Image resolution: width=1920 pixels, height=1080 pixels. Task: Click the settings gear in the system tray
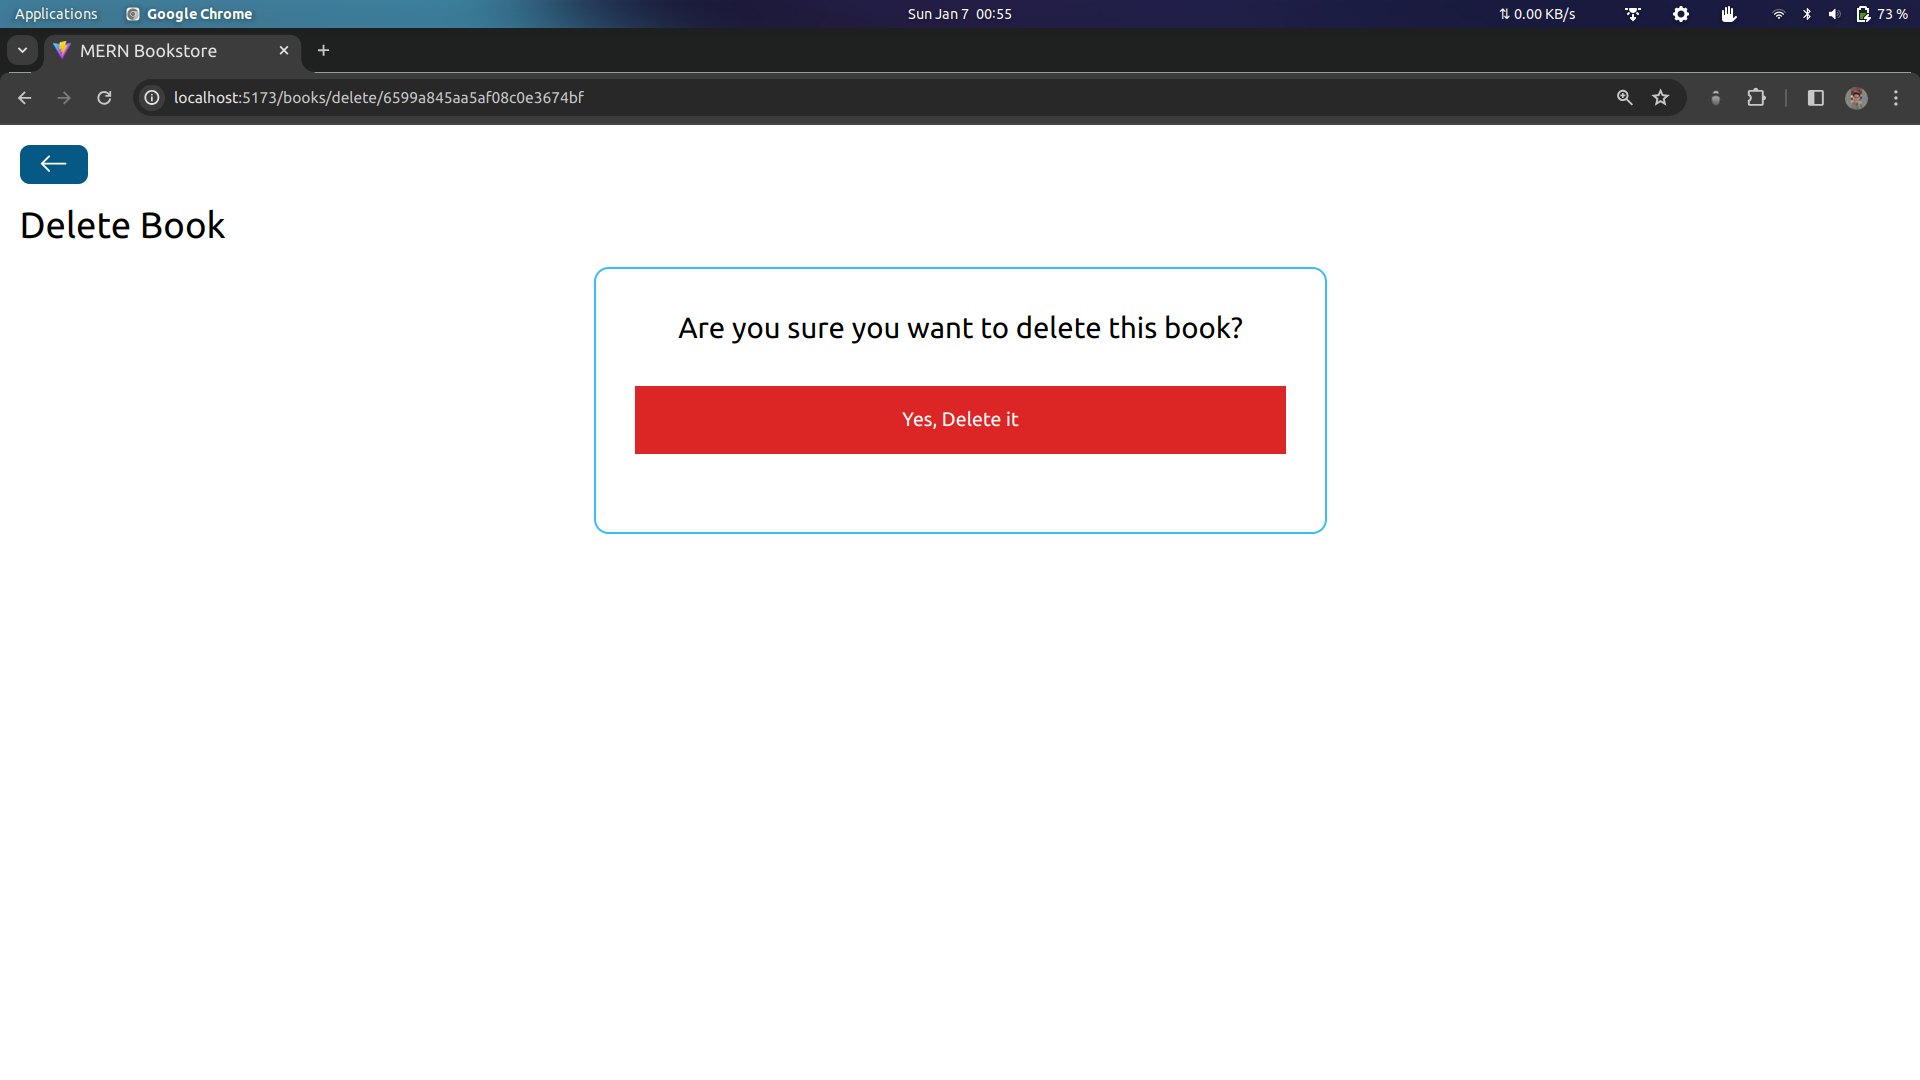1680,14
